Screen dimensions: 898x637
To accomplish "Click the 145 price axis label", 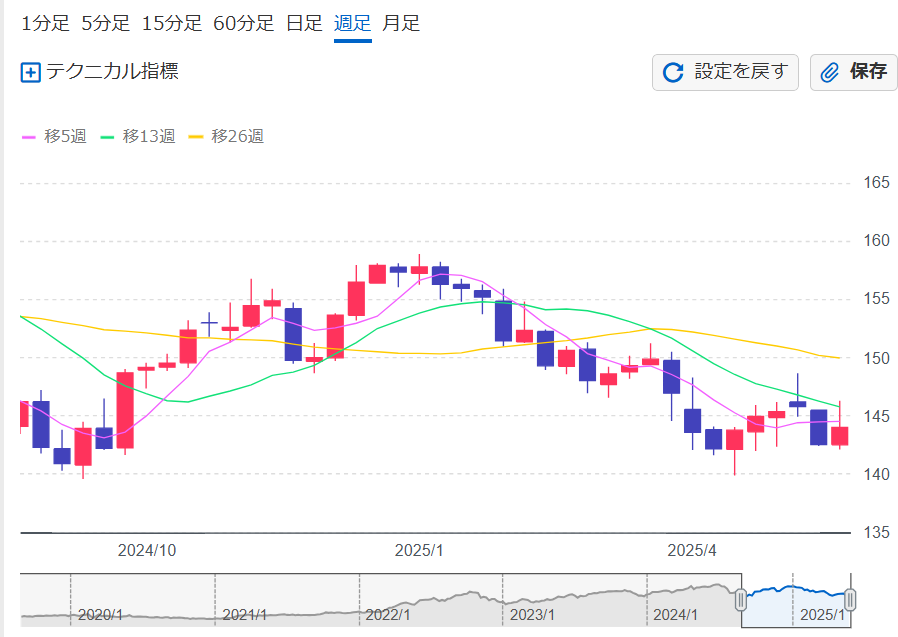I will tap(877, 416).
